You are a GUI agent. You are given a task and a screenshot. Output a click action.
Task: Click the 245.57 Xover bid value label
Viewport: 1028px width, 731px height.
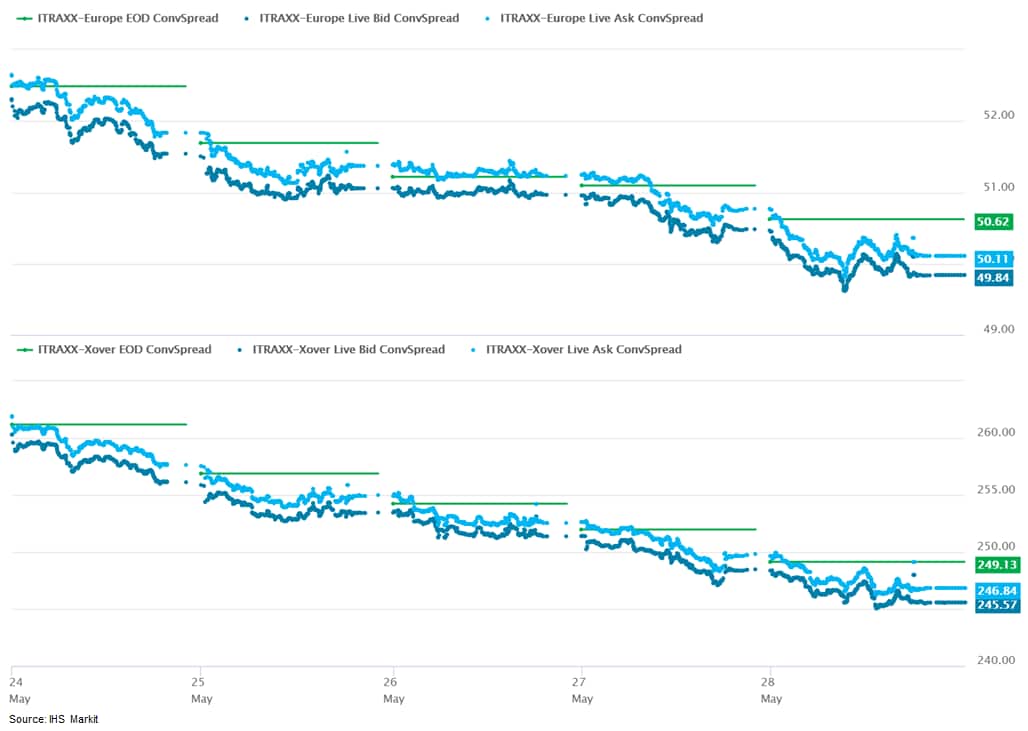[x=996, y=605]
